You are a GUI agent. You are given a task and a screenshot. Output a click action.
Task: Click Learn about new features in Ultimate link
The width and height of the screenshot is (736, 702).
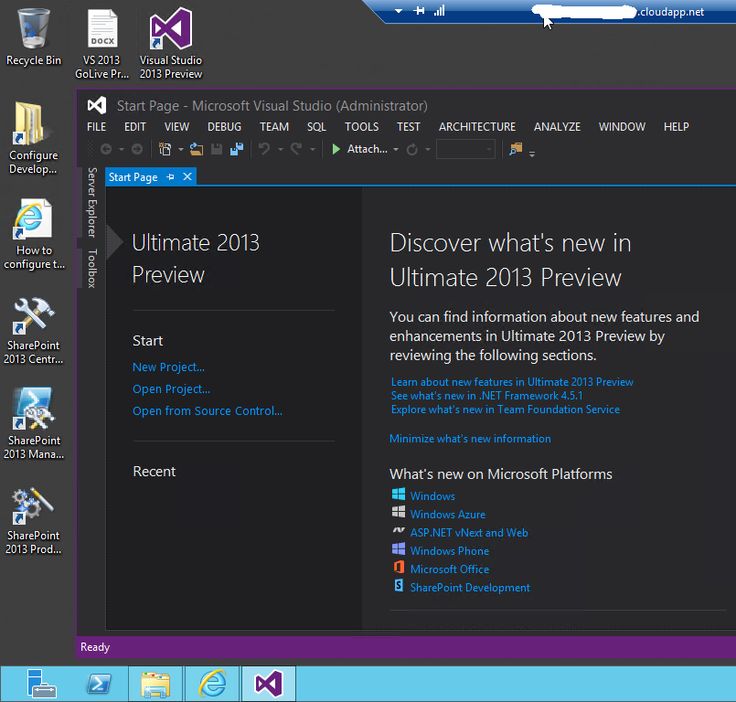512,382
